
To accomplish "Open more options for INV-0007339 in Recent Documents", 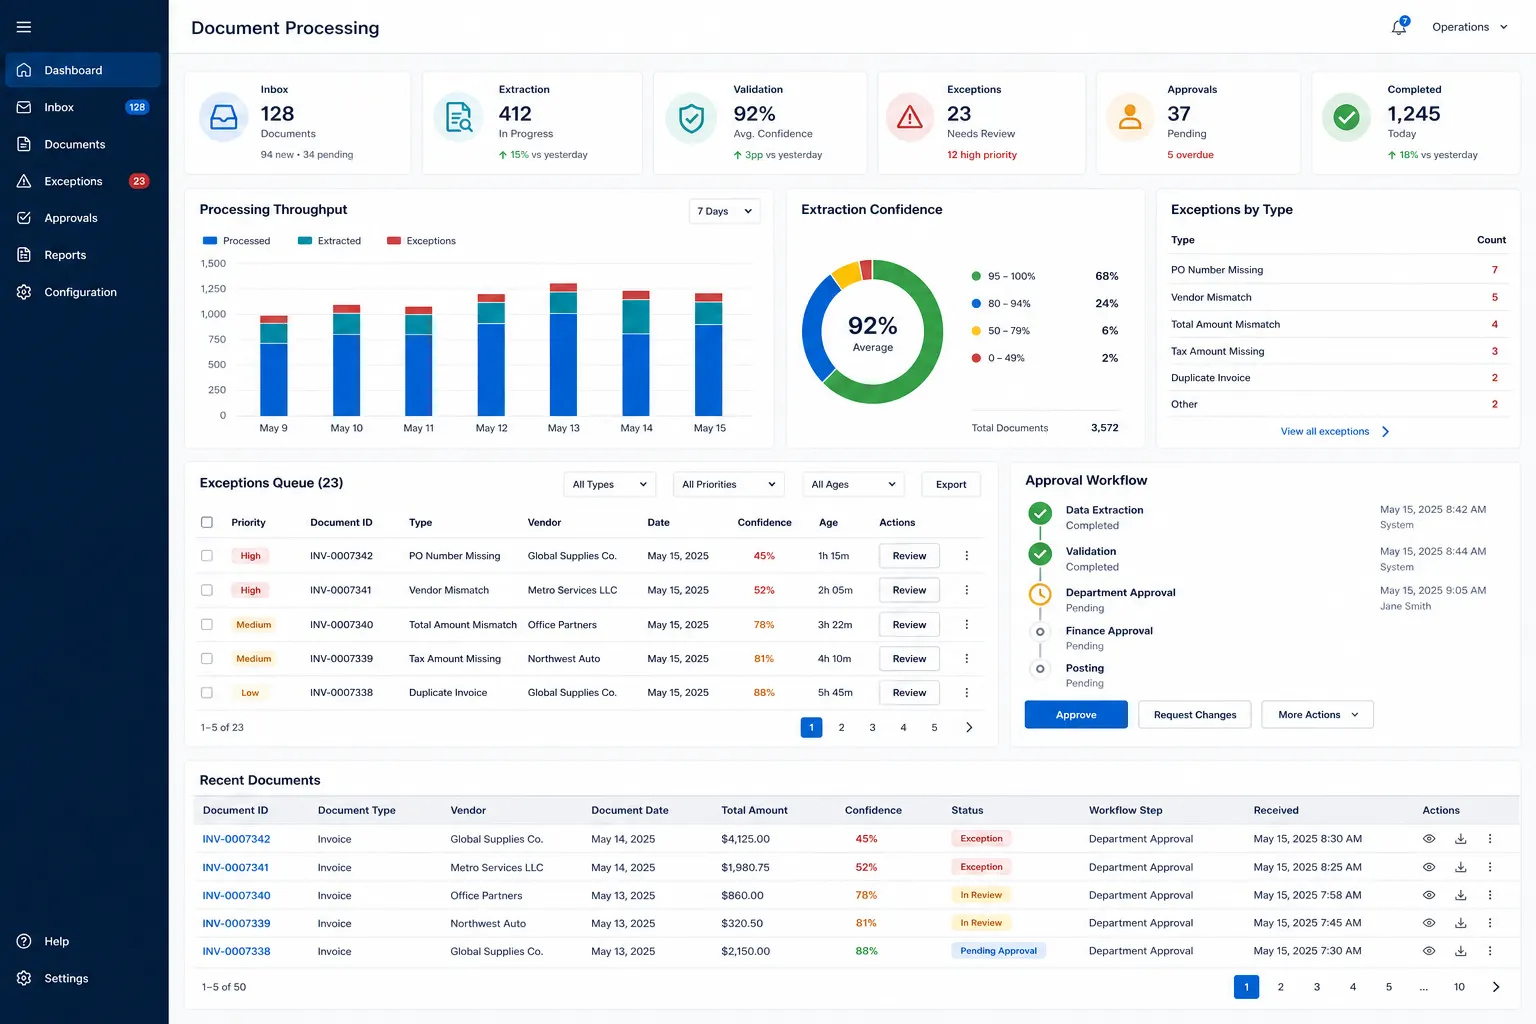I will (1490, 923).
